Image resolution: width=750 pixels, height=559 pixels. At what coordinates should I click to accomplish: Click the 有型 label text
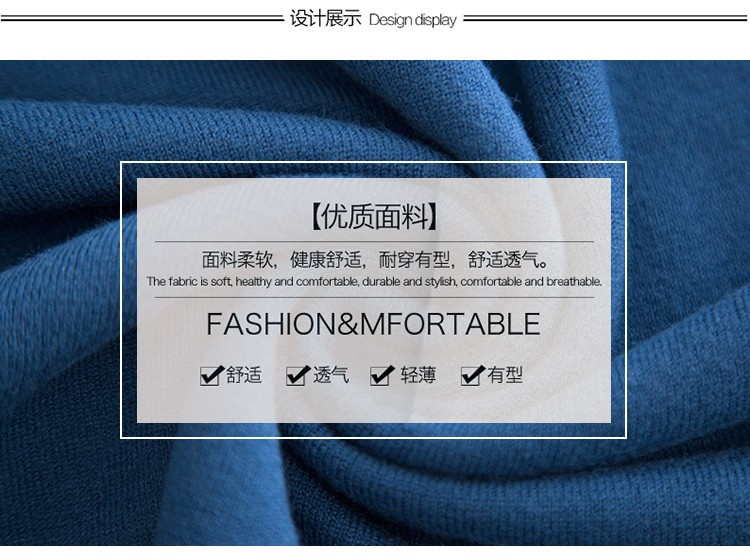[505, 375]
